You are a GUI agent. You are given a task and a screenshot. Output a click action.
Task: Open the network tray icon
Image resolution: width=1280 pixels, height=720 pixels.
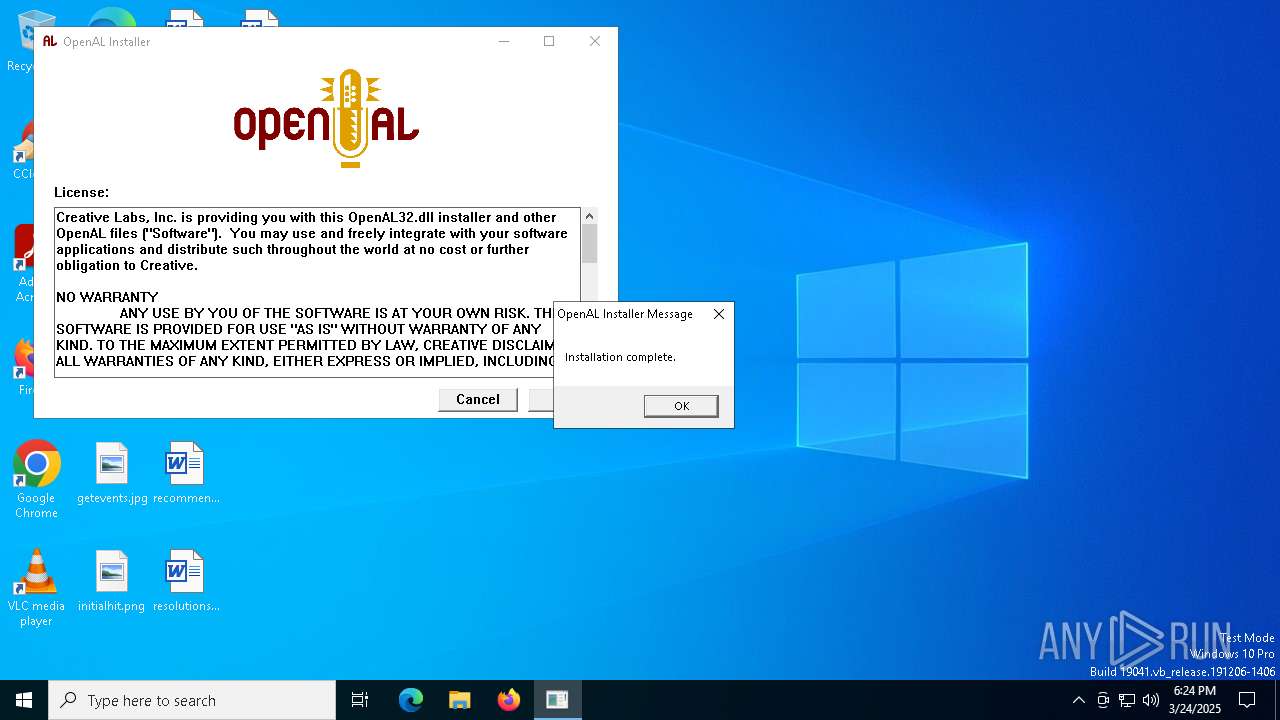pos(1127,700)
